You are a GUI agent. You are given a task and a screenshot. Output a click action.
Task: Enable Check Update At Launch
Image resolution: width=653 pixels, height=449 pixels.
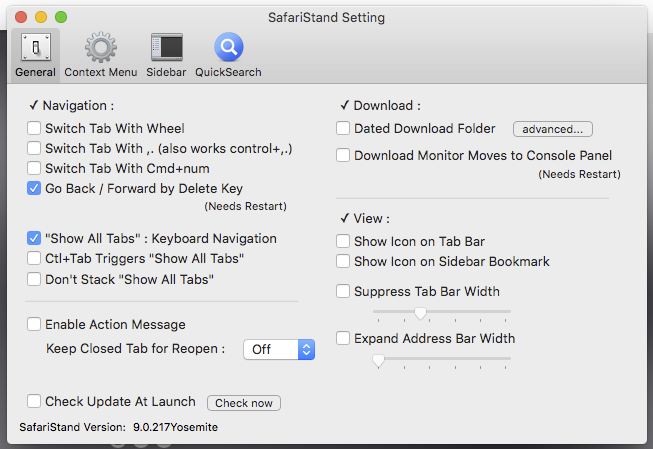point(35,402)
